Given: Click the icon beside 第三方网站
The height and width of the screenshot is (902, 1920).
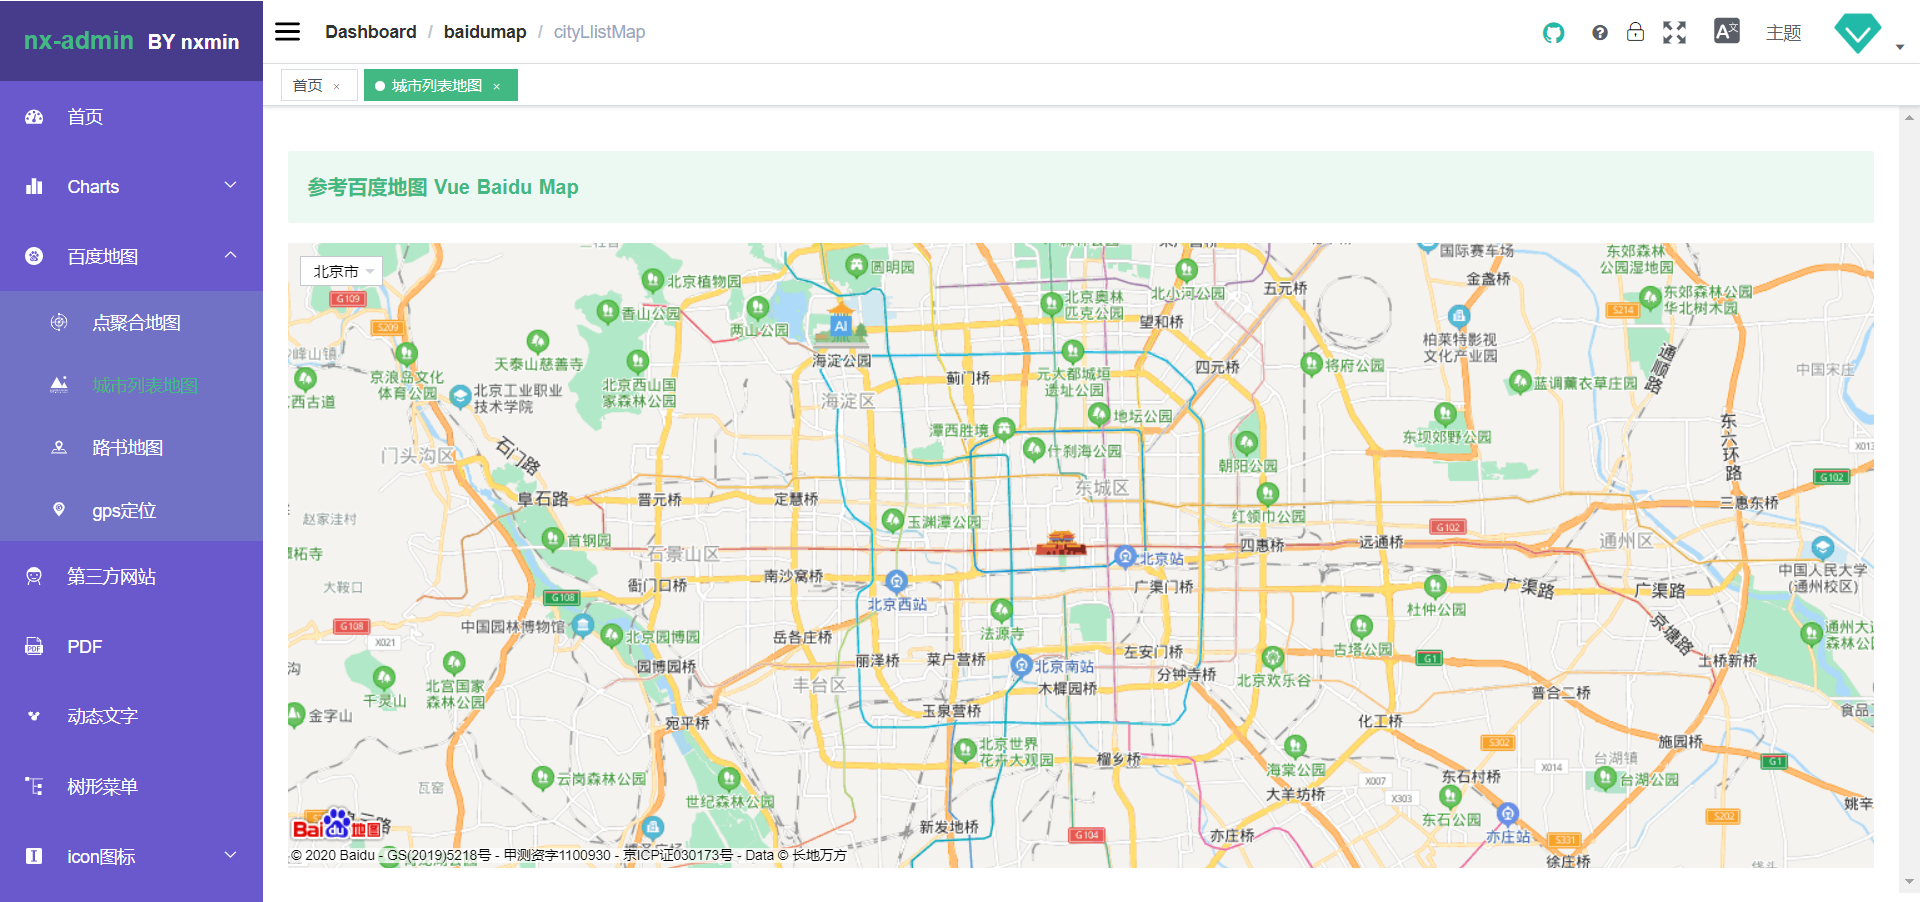Looking at the screenshot, I should click(x=34, y=576).
